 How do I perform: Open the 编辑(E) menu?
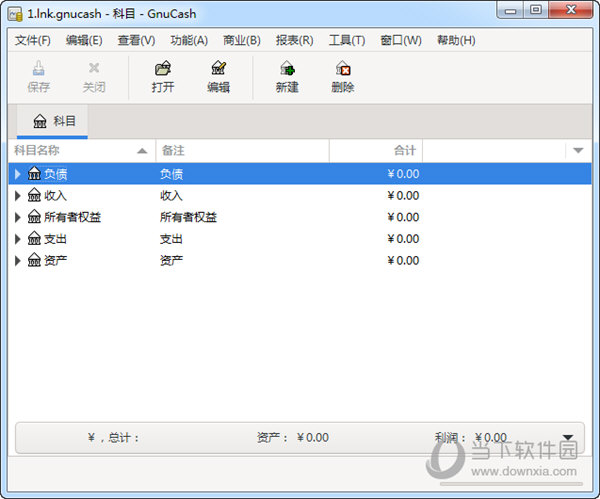(84, 40)
